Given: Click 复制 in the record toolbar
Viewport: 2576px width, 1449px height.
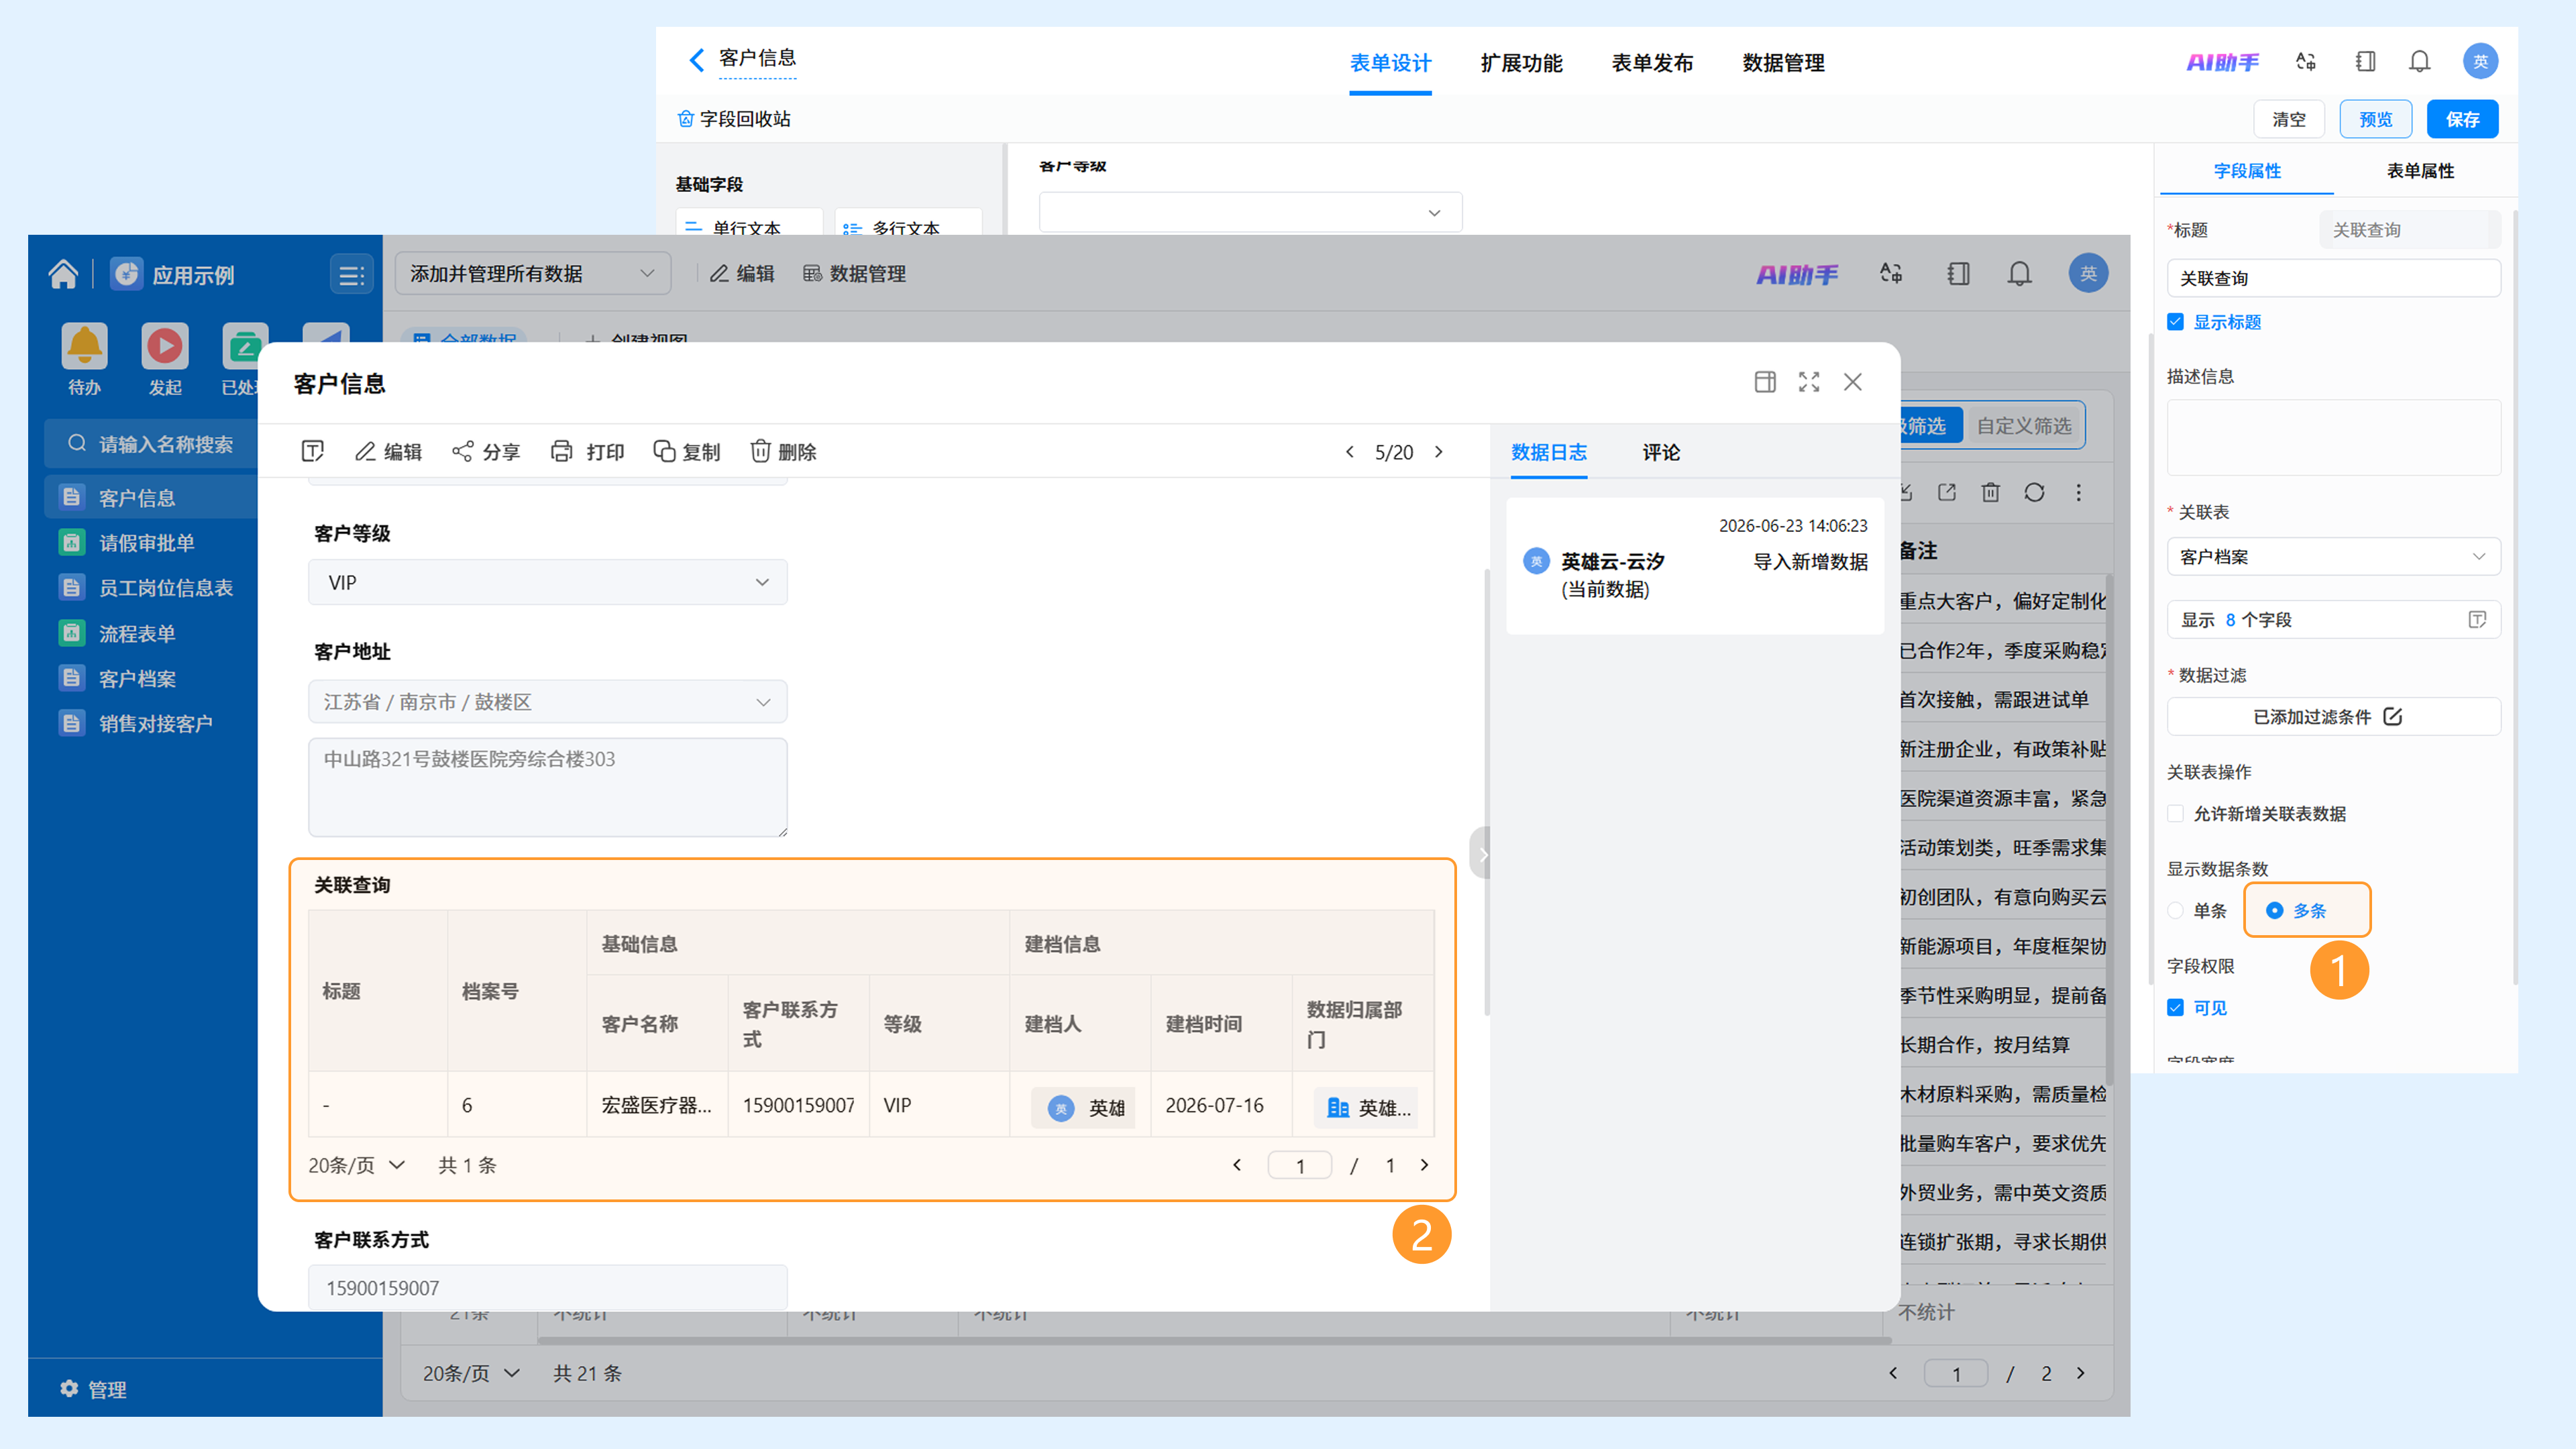Looking at the screenshot, I should tap(686, 452).
